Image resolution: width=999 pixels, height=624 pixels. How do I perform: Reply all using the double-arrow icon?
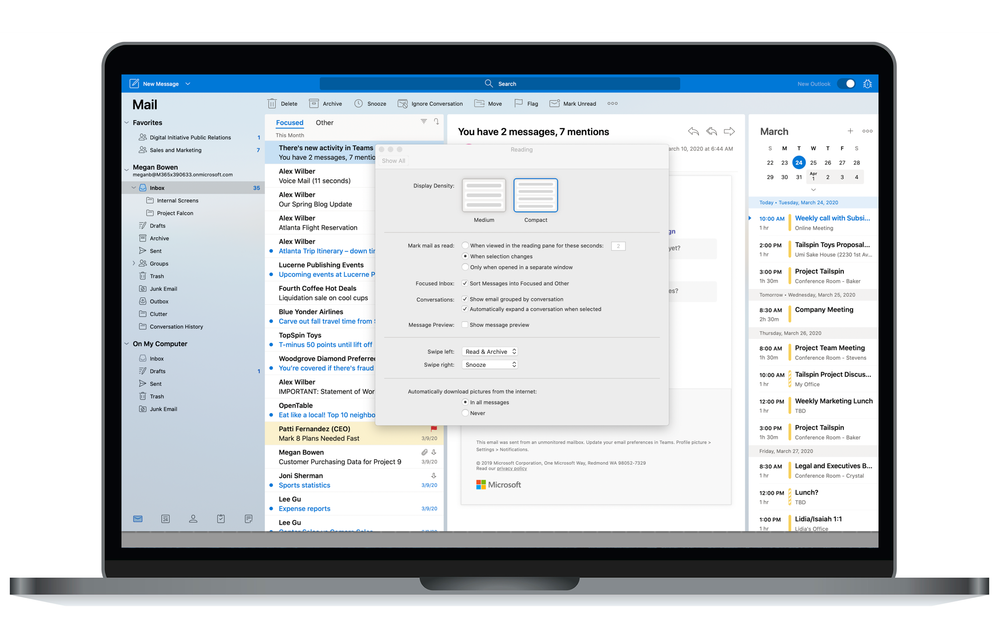711,131
